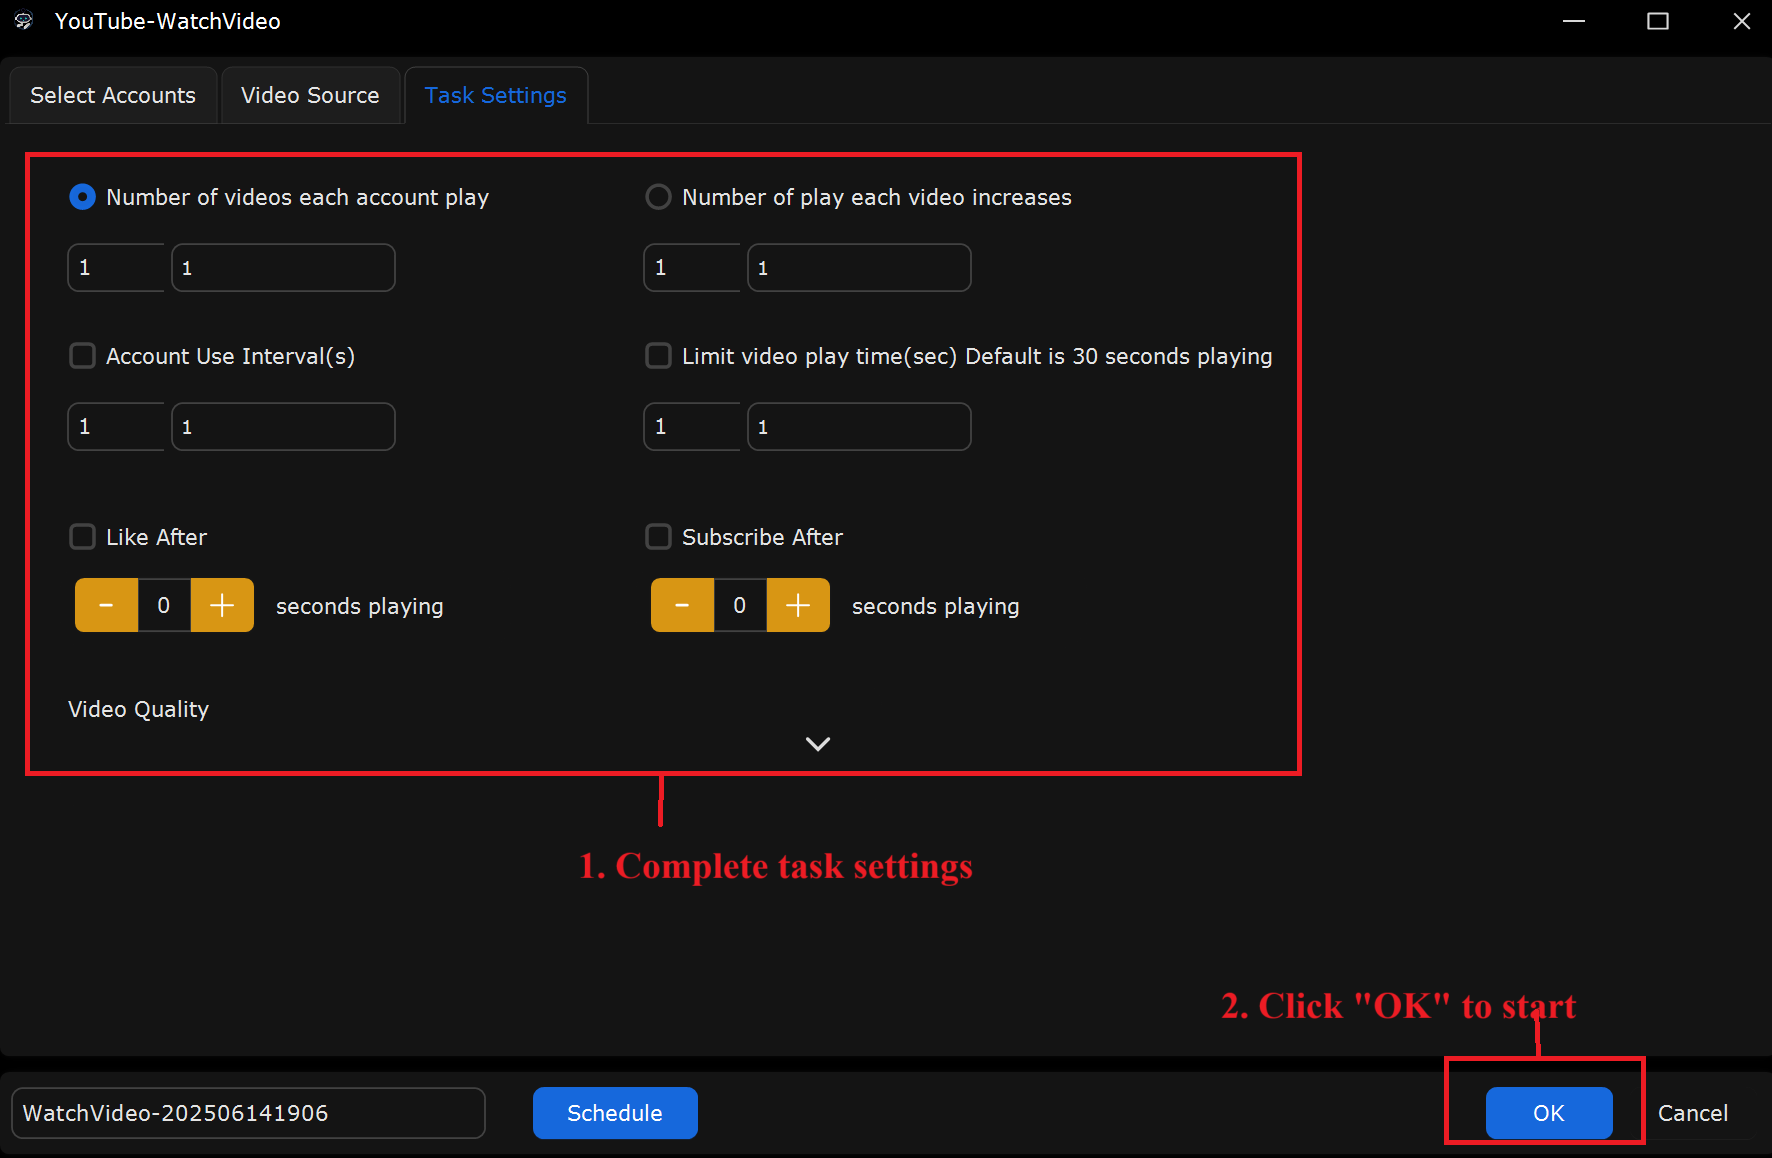The image size is (1772, 1158).
Task: Maximize the YouTube-WatchVideo window
Action: pos(1658,21)
